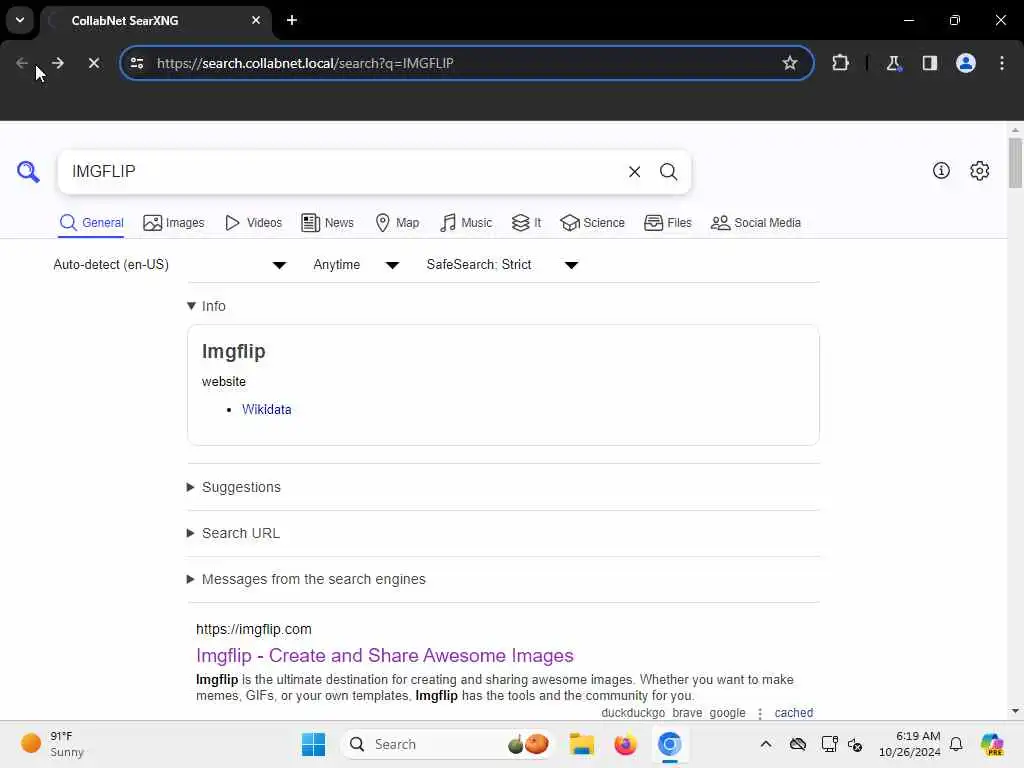The width and height of the screenshot is (1024, 768).
Task: Switch to the Science category tab
Action: click(x=592, y=223)
